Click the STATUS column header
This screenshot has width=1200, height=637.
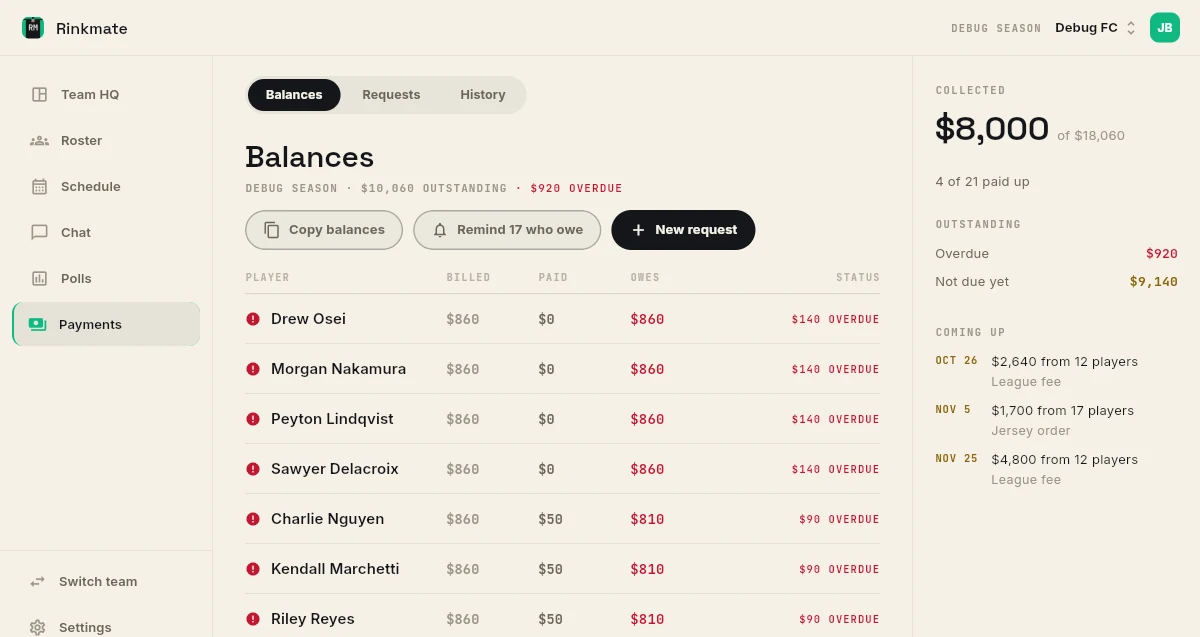[x=858, y=277]
